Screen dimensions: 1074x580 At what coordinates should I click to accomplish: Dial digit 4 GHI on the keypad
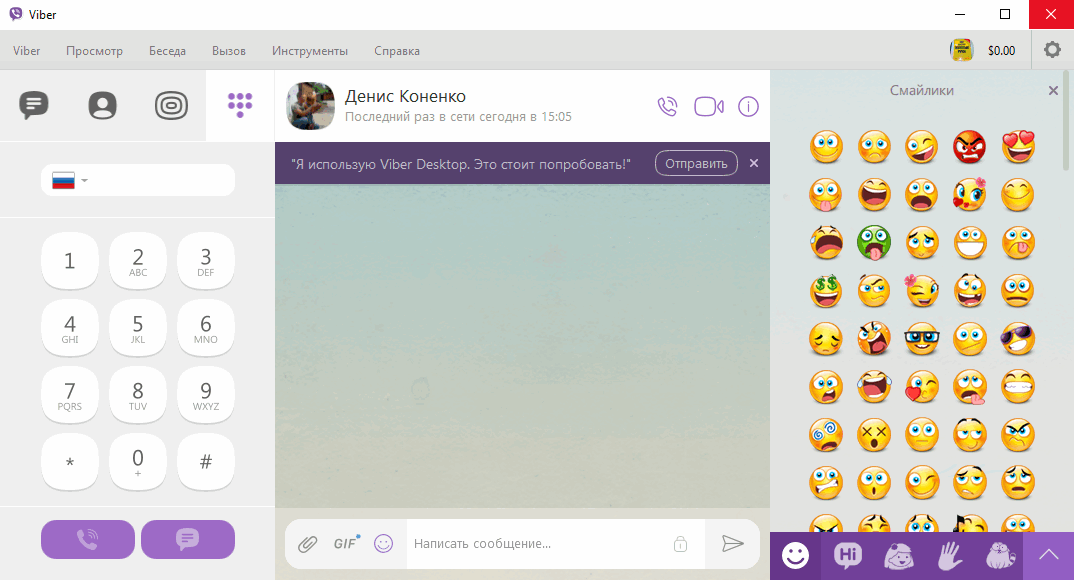click(69, 328)
